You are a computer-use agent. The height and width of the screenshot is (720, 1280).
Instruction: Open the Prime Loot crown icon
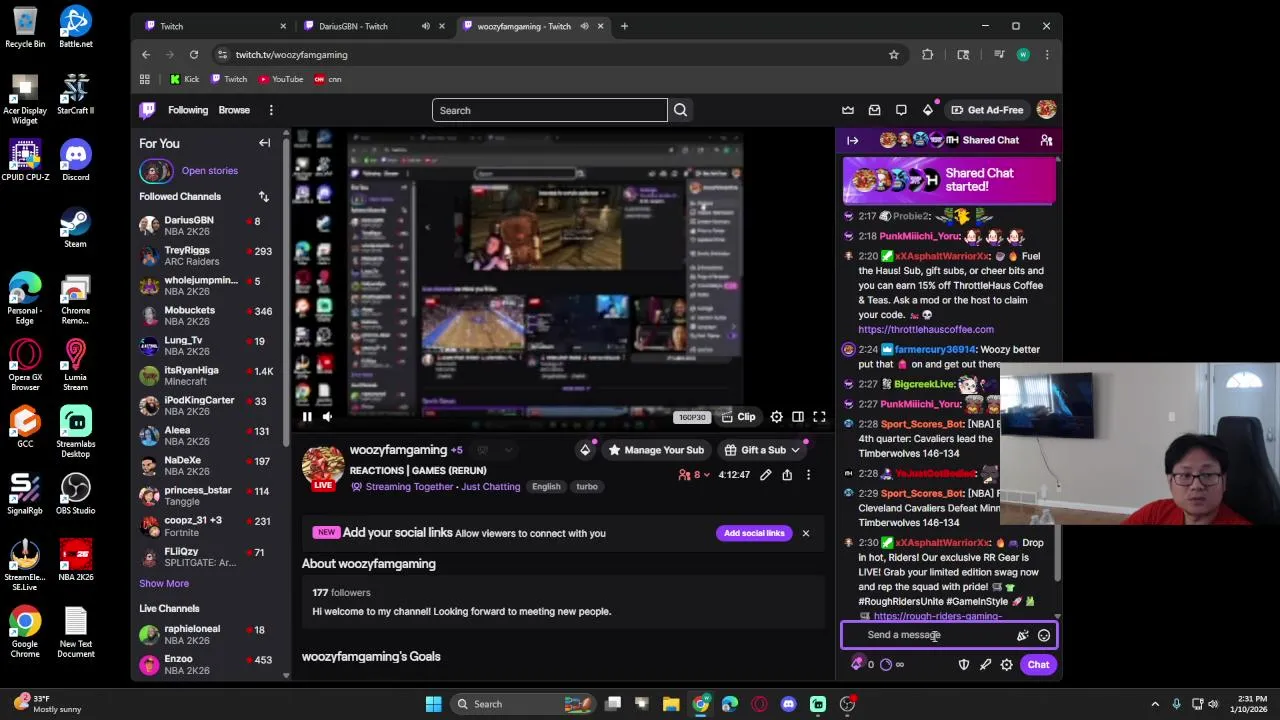pos(848,110)
